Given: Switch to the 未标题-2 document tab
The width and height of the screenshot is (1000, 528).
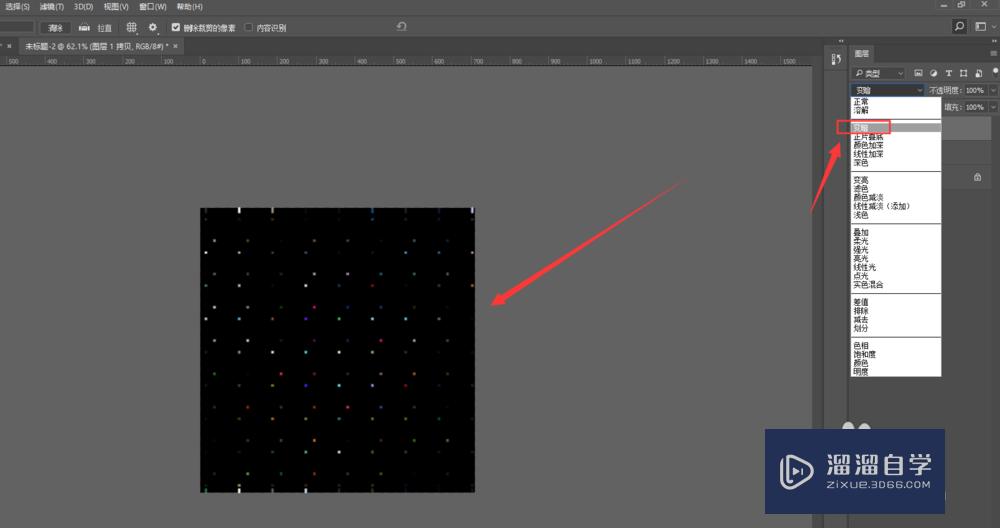Looking at the screenshot, I should coord(97,46).
